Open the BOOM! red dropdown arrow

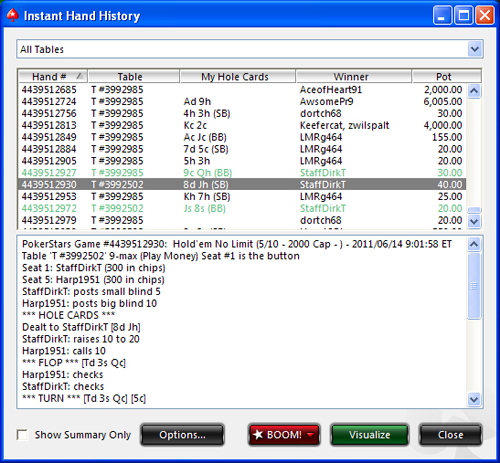click(x=310, y=435)
